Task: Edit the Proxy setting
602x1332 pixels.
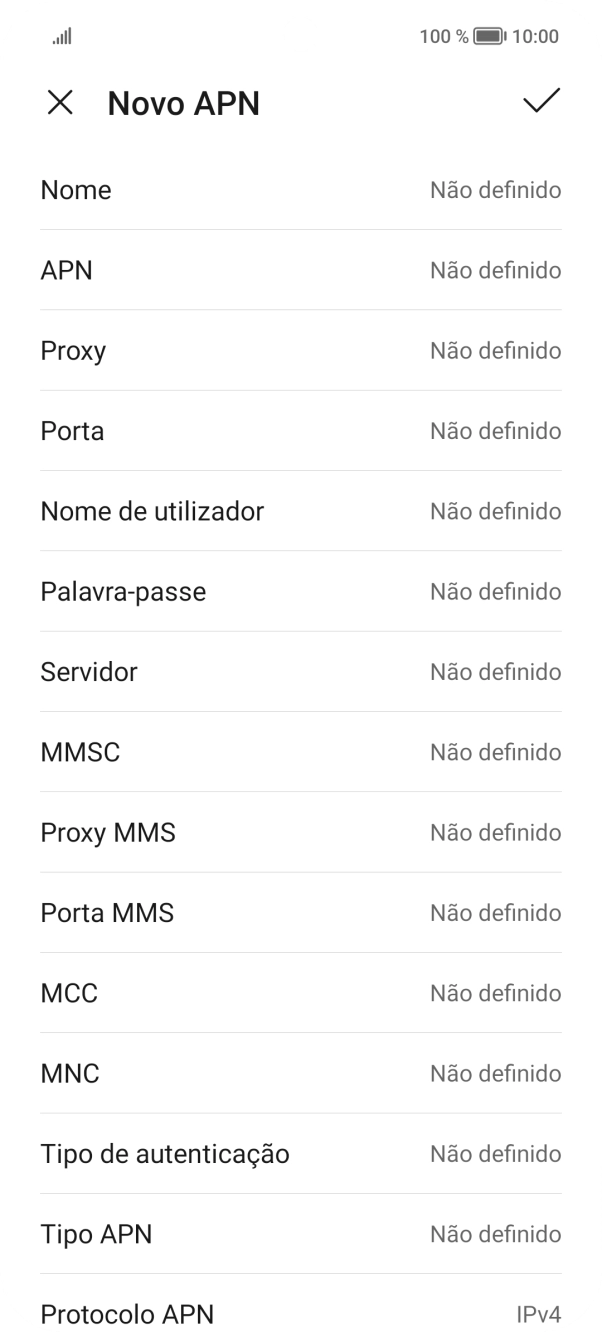Action: [x=301, y=350]
